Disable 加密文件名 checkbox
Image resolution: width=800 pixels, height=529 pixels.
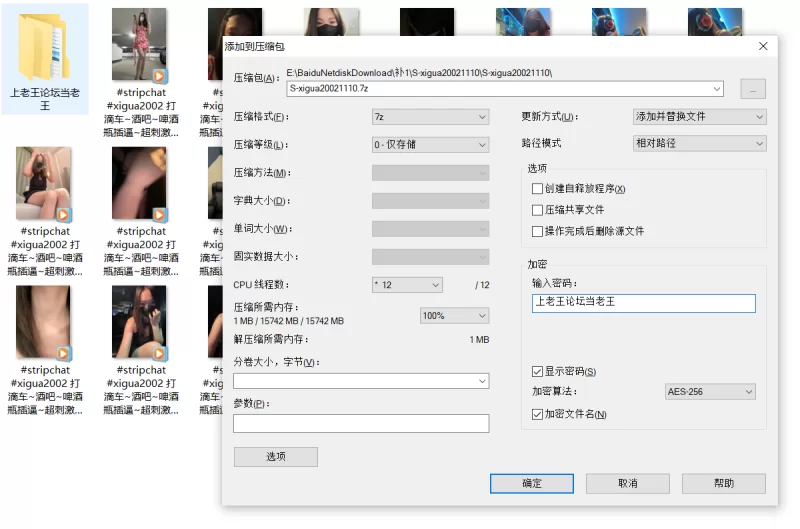(538, 414)
